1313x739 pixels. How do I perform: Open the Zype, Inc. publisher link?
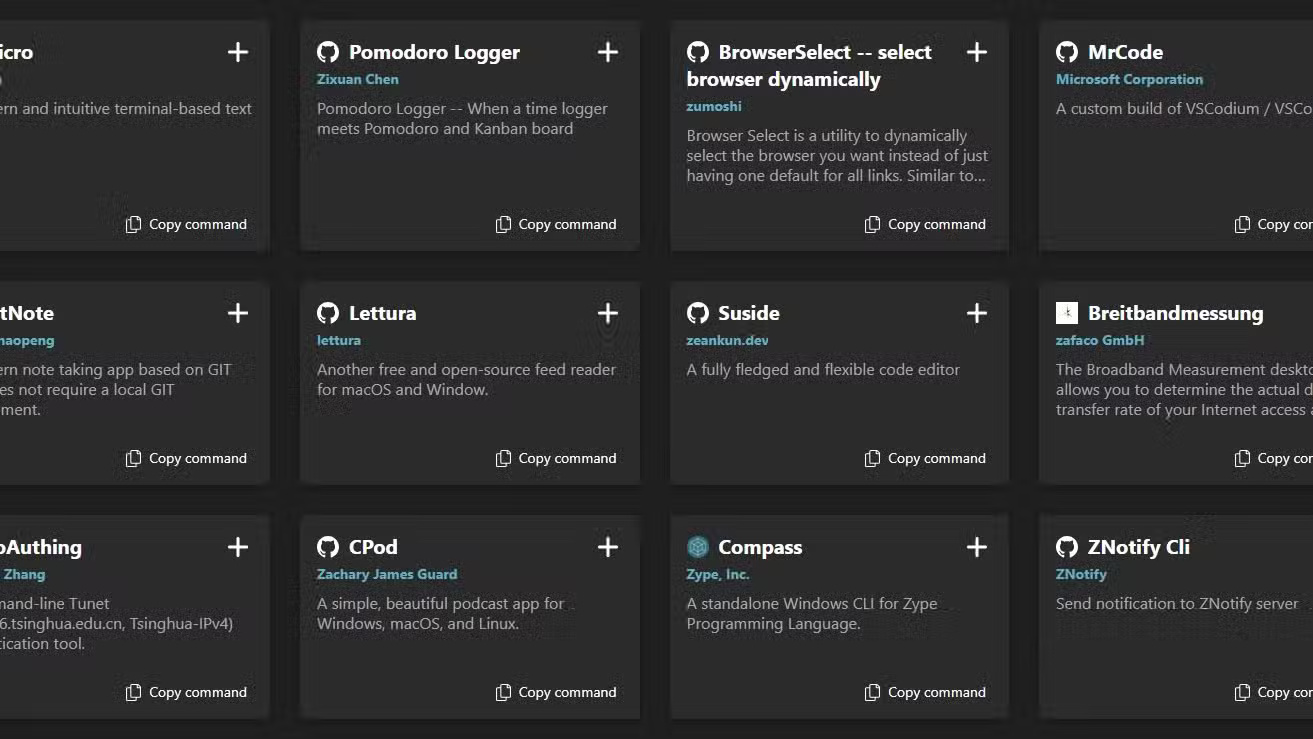716,574
